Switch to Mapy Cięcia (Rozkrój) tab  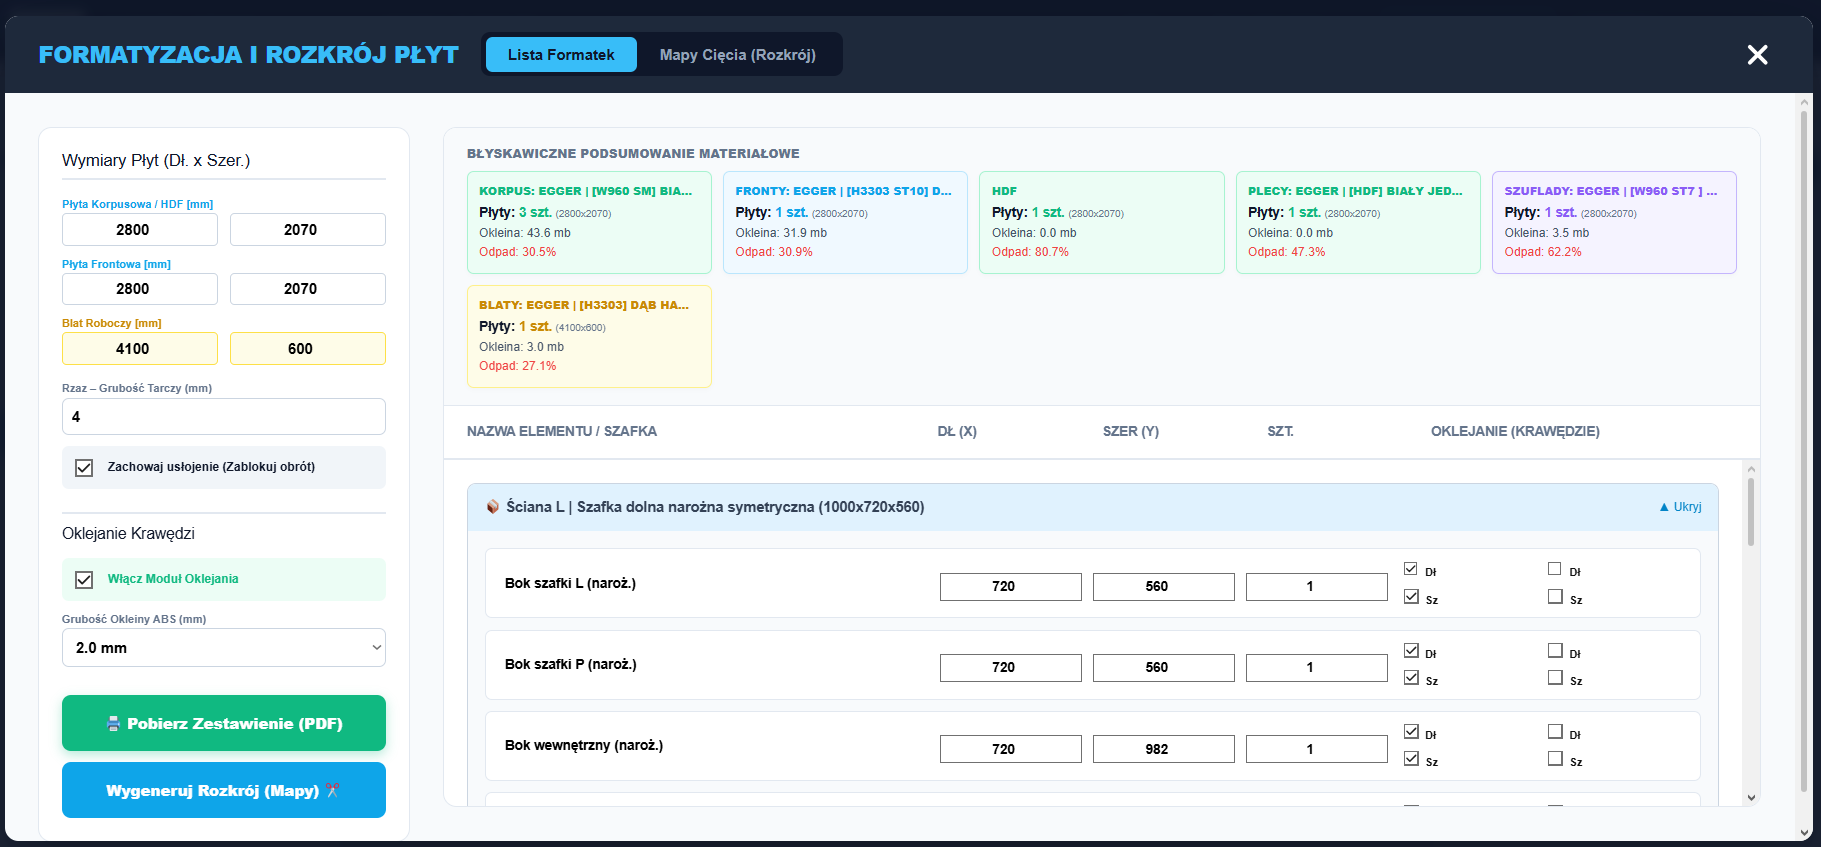click(738, 55)
